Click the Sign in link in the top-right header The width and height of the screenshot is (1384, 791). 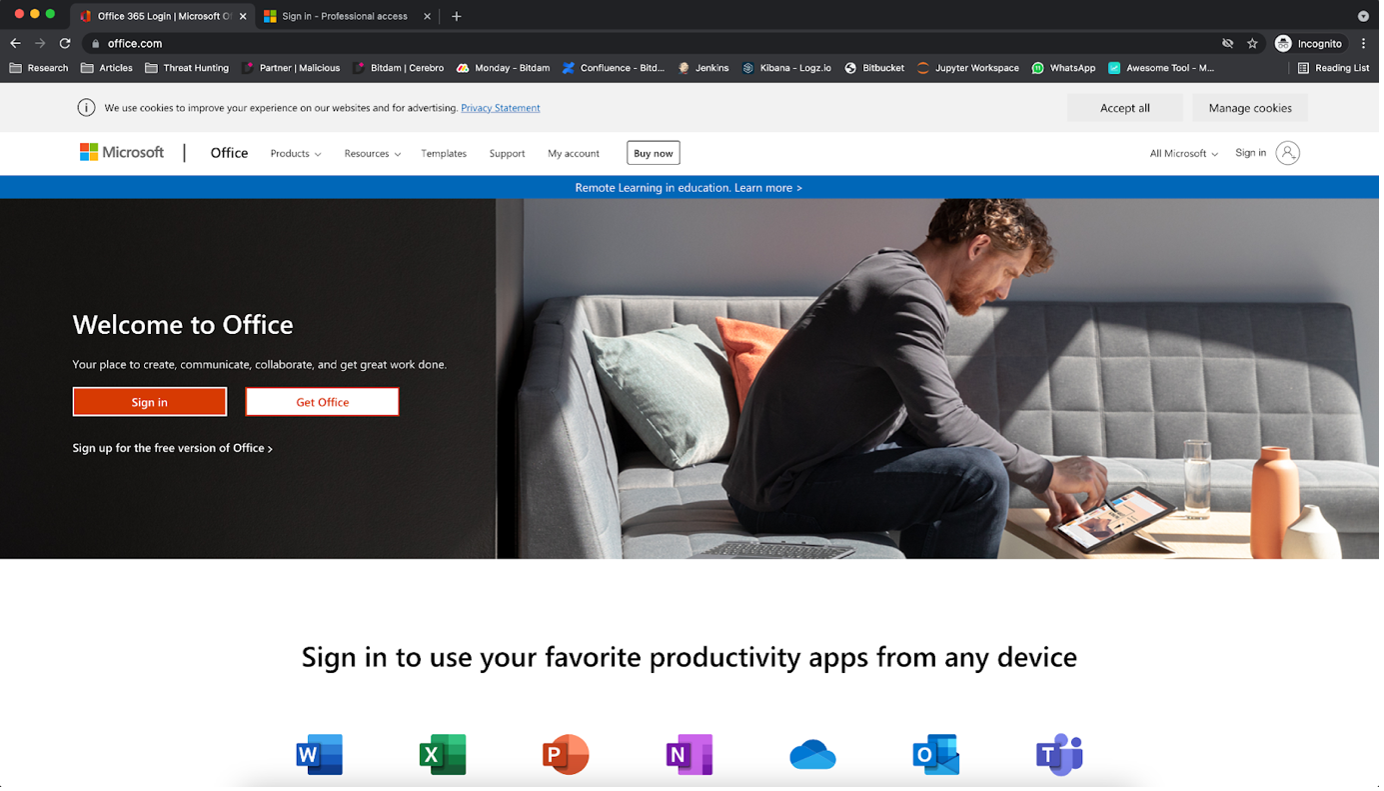[1255, 153]
